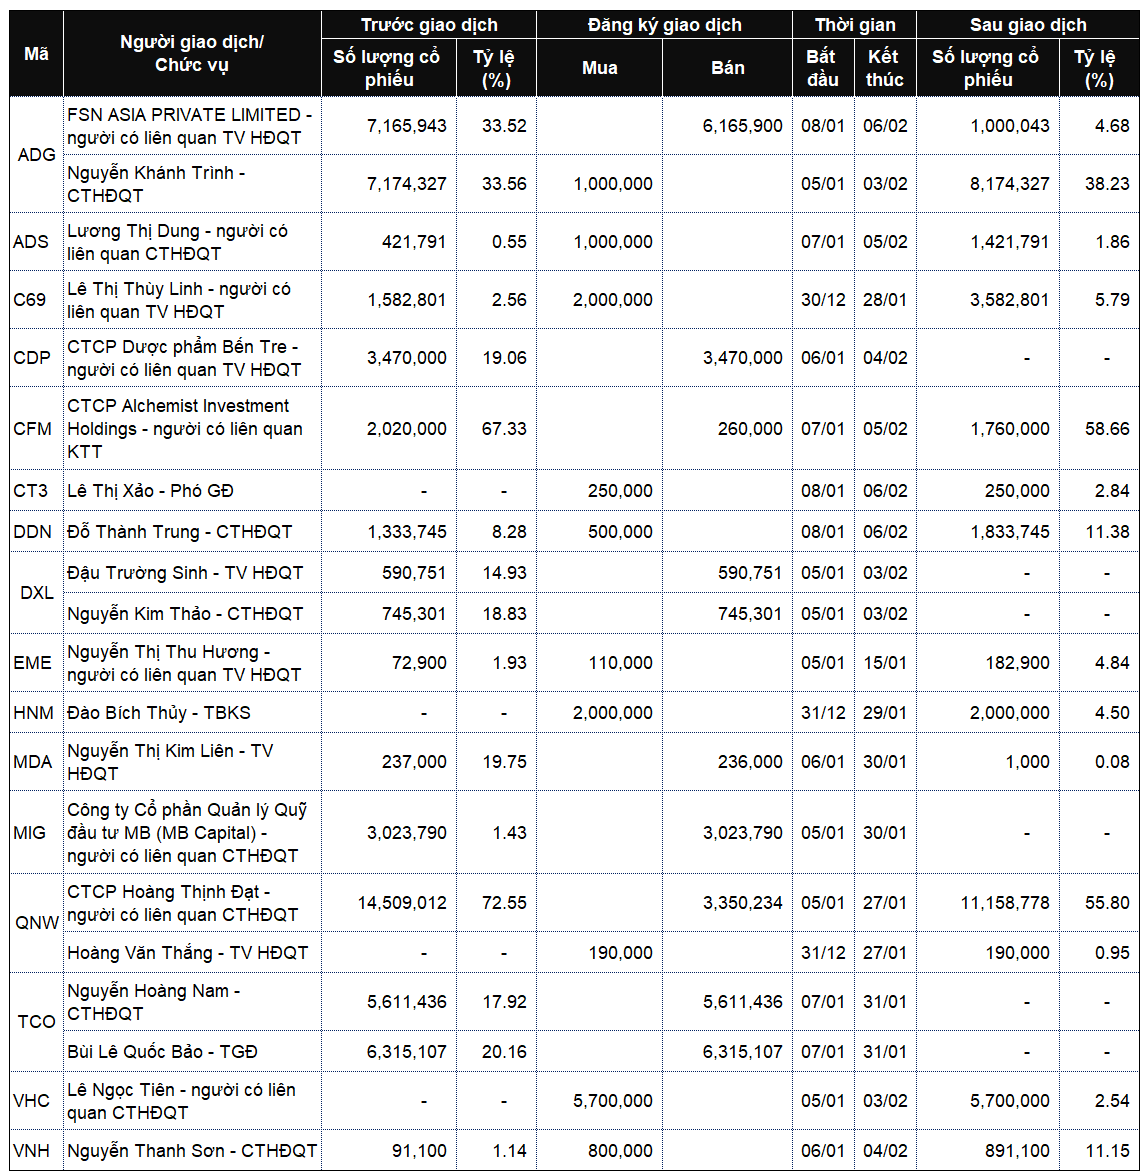Select the ADG stock code cell
Image resolution: width=1140 pixels, height=1171 pixels.
[x=36, y=155]
